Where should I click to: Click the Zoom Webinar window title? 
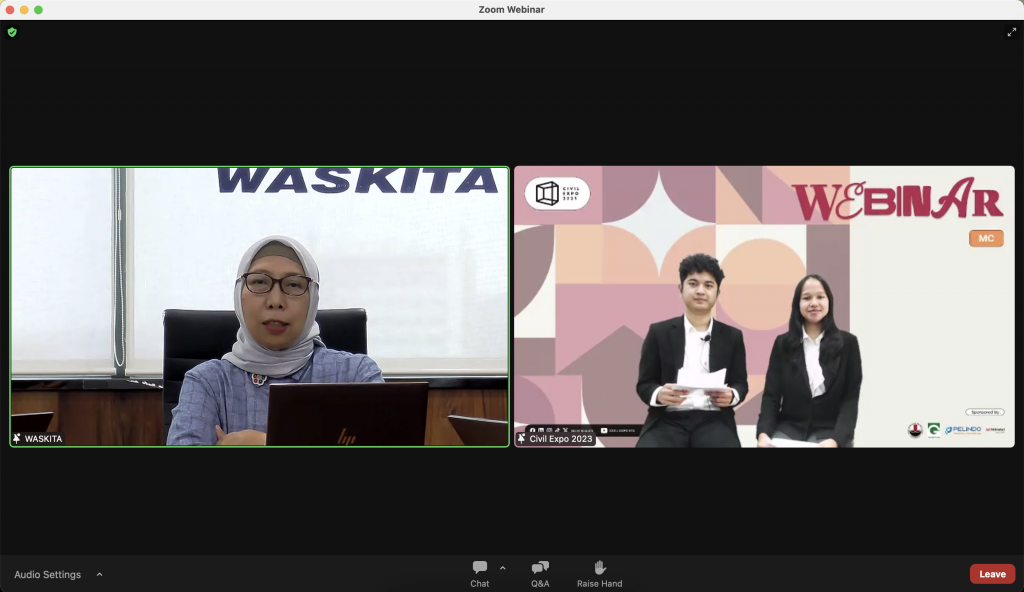(x=511, y=9)
